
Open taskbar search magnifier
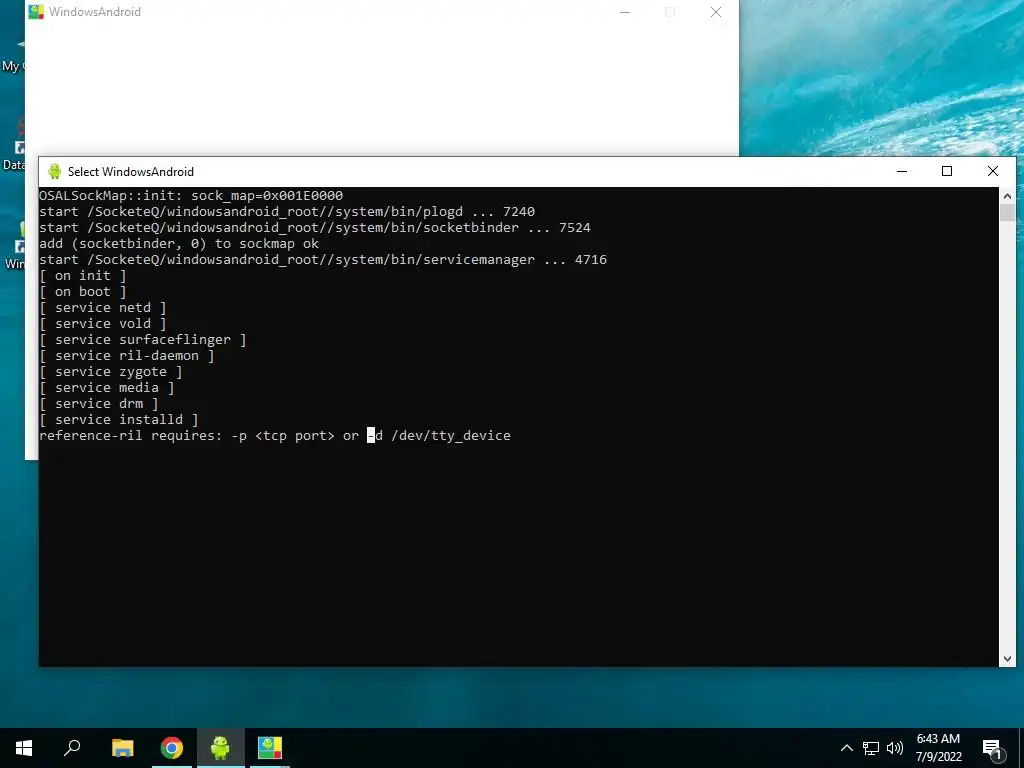click(72, 748)
